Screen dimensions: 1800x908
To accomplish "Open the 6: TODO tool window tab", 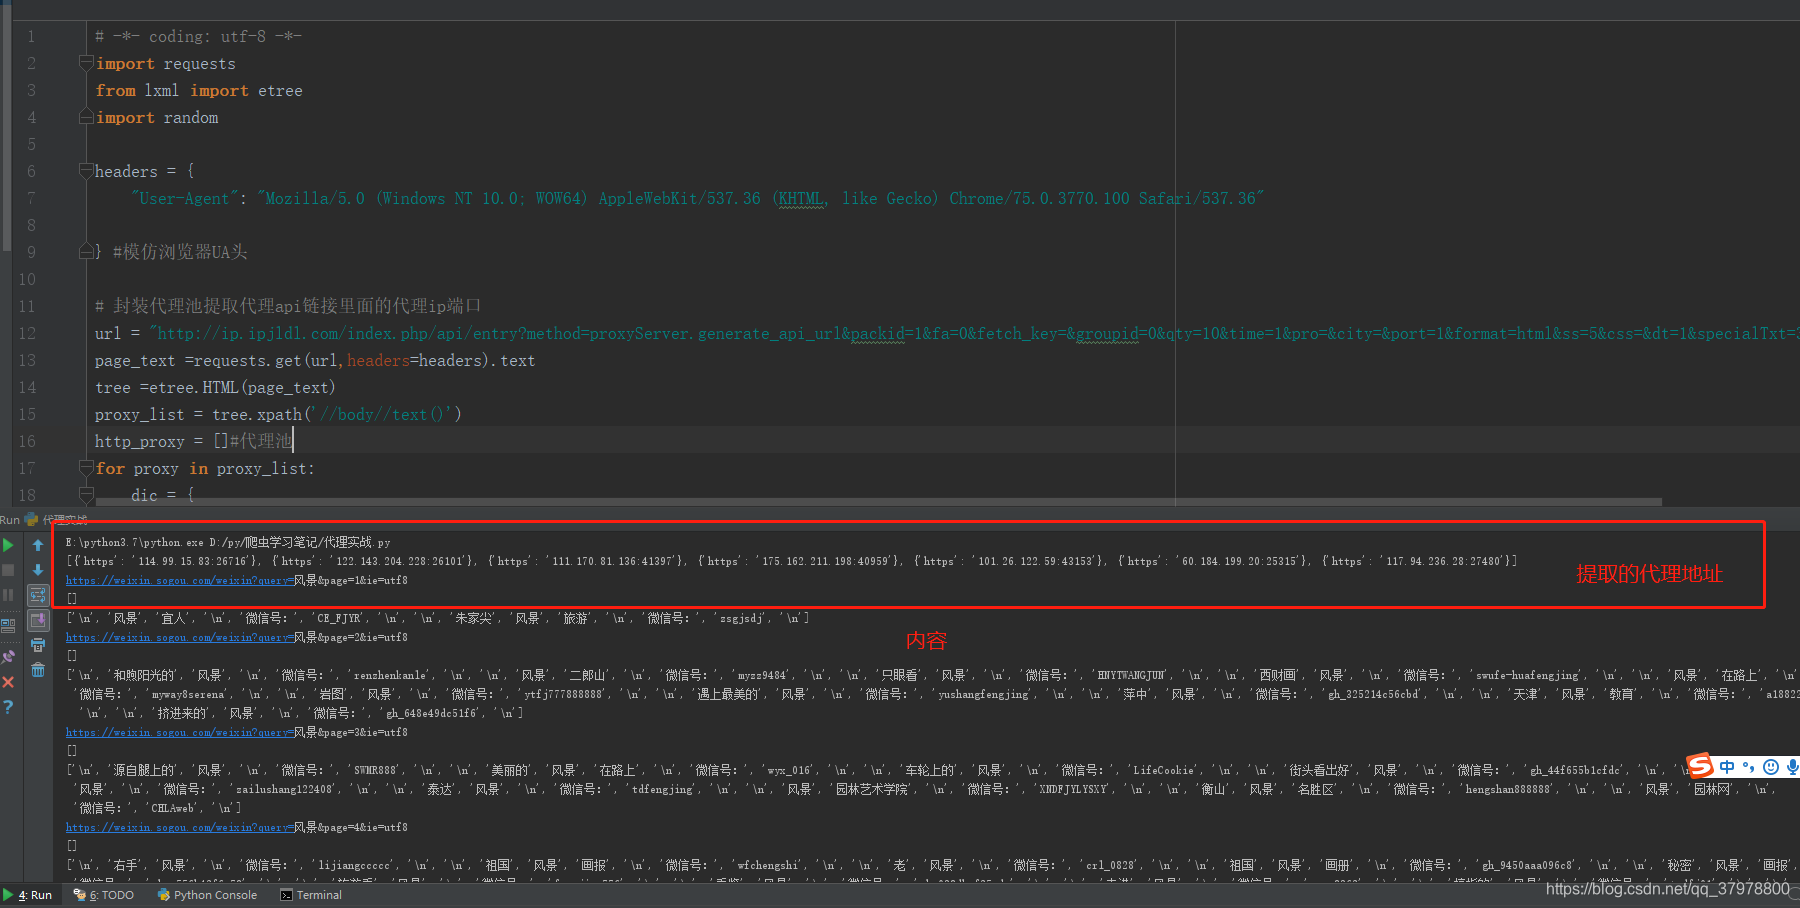I will pyautogui.click(x=104, y=895).
